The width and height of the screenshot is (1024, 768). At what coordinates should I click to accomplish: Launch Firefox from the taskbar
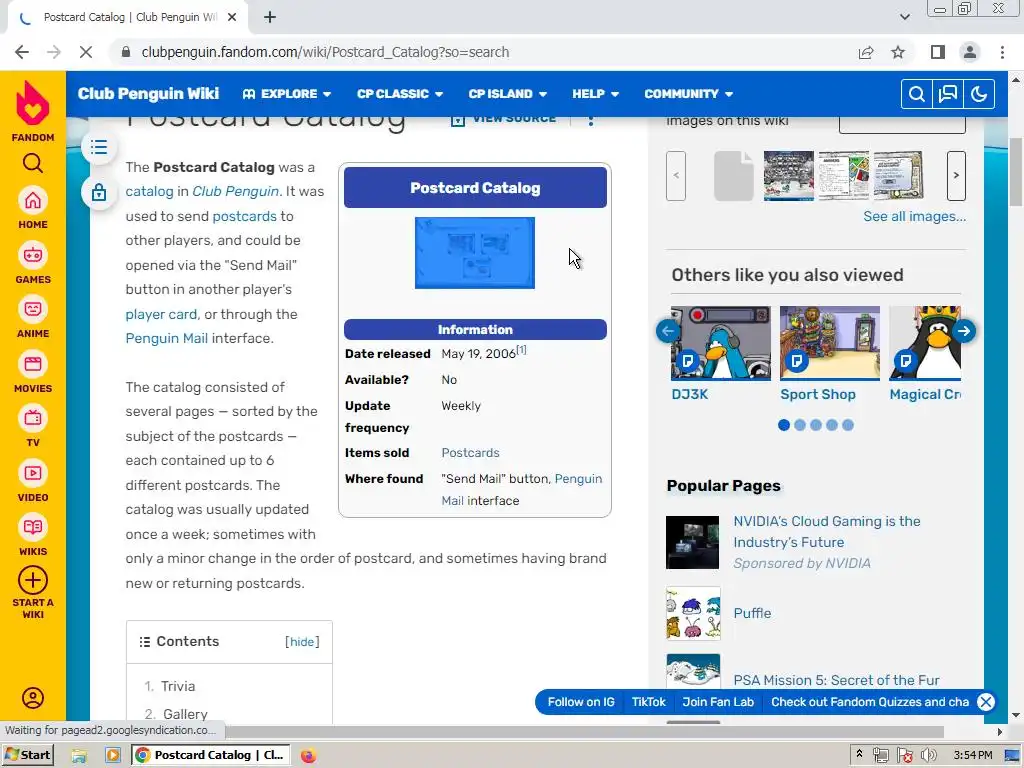(x=308, y=756)
